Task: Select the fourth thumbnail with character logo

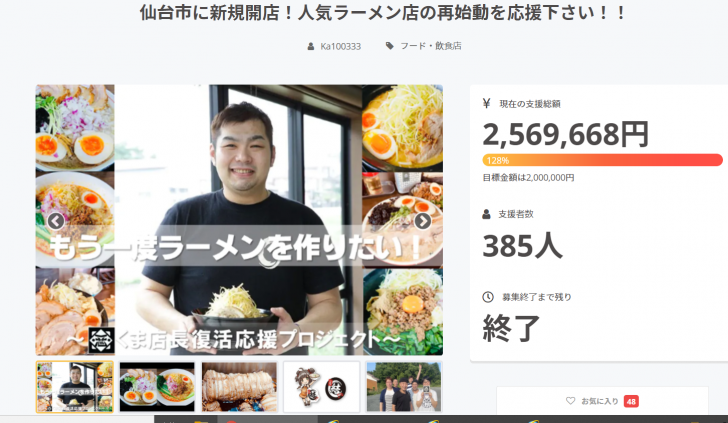Action: 321,387
